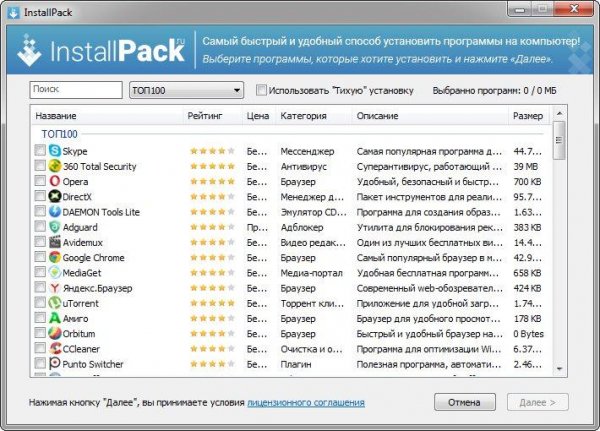This screenshot has height=431, width=600.
Task: Click the Google Chrome icon
Action: 55,257
